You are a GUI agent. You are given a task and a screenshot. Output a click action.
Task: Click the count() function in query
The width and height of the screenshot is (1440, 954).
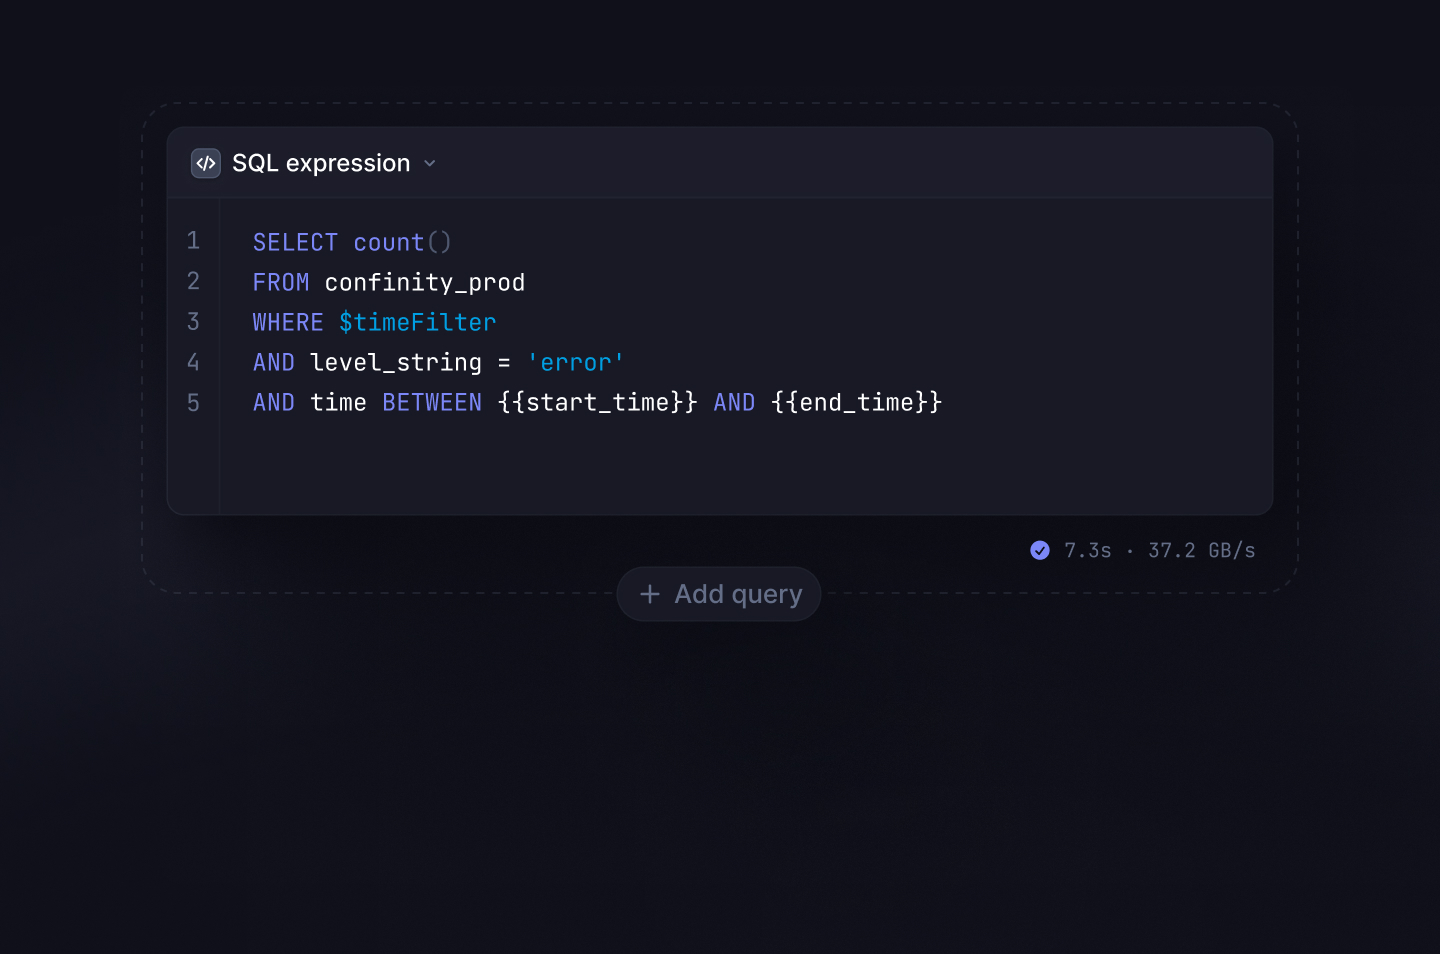(x=402, y=242)
